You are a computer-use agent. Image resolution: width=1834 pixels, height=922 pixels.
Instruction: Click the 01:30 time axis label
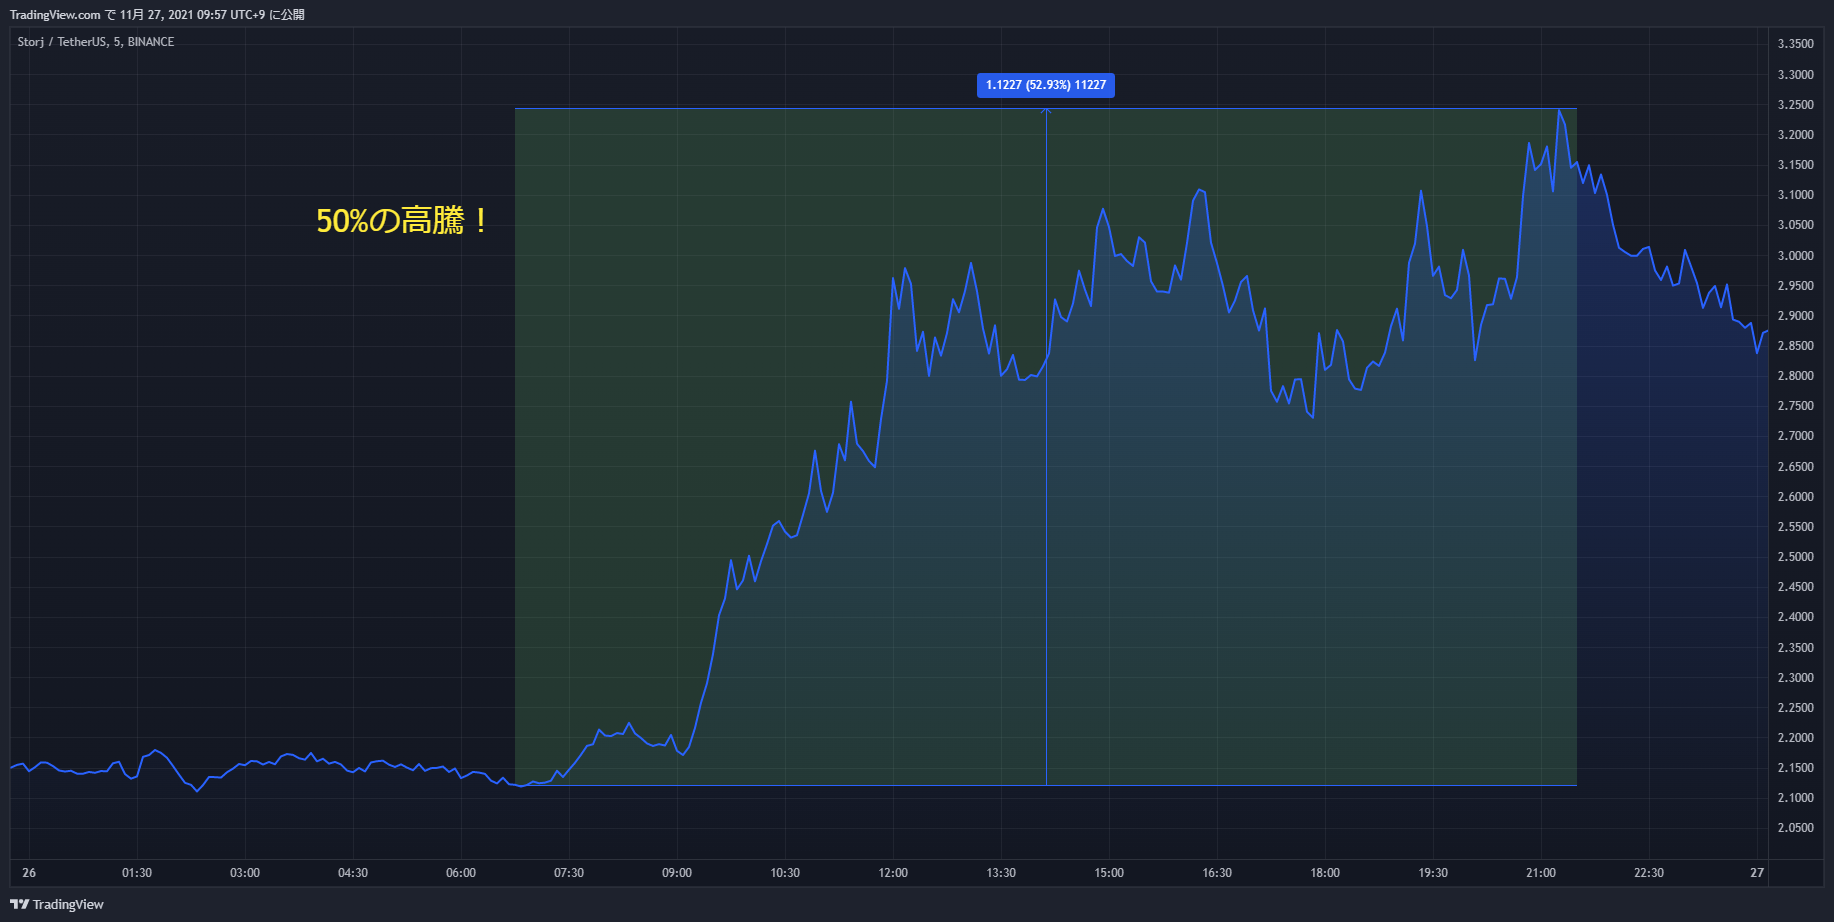pos(137,873)
